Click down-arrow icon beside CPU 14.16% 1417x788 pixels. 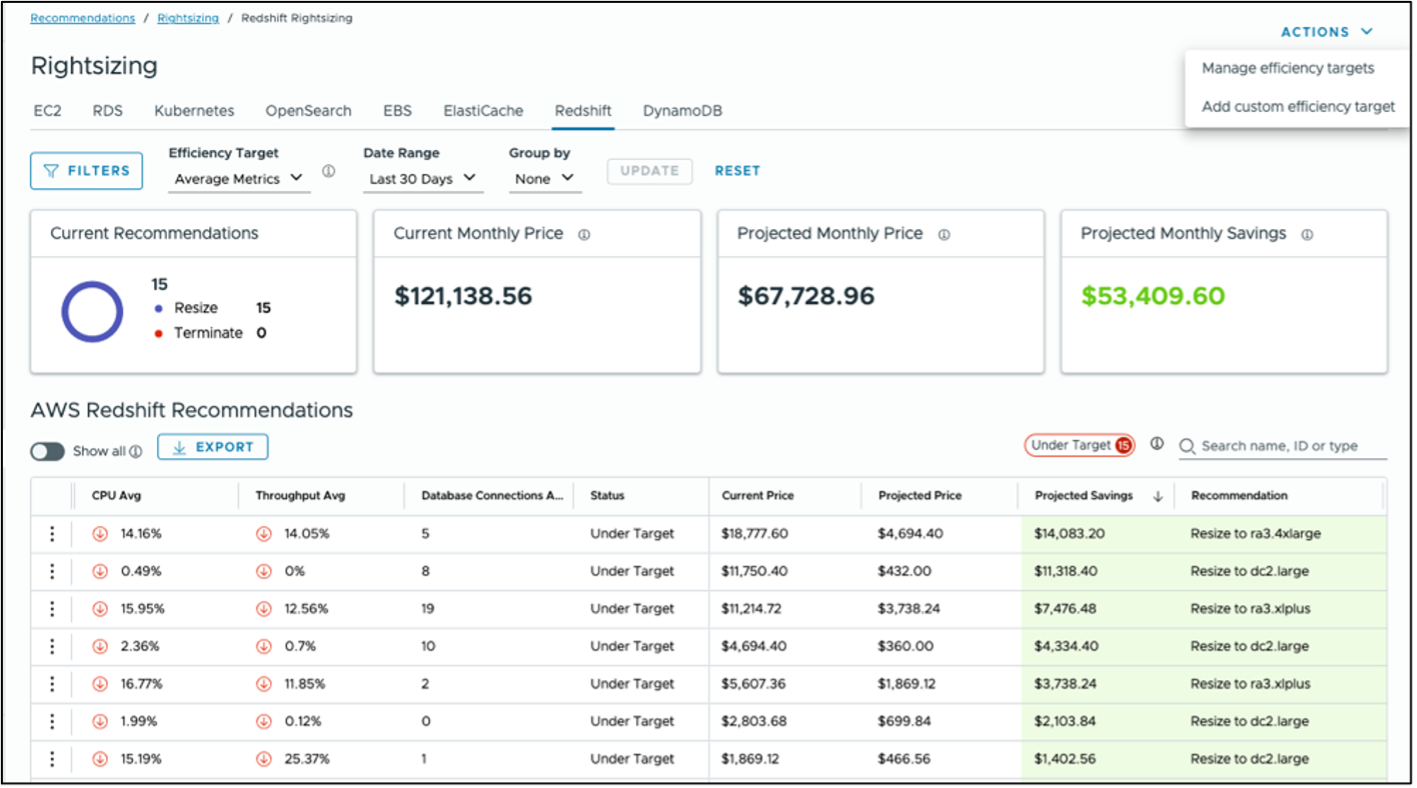coord(100,534)
